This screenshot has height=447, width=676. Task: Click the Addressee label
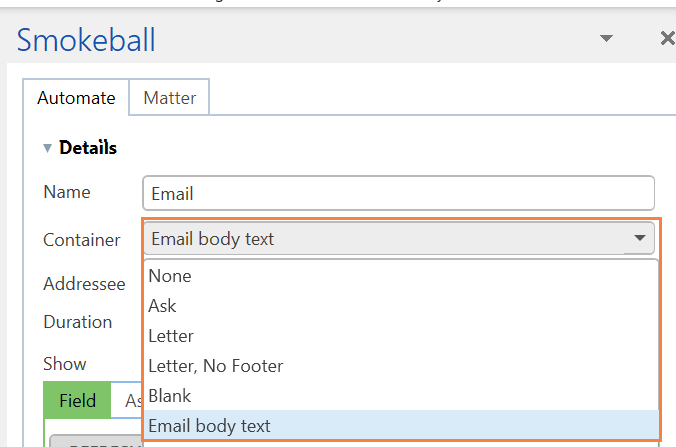[84, 284]
